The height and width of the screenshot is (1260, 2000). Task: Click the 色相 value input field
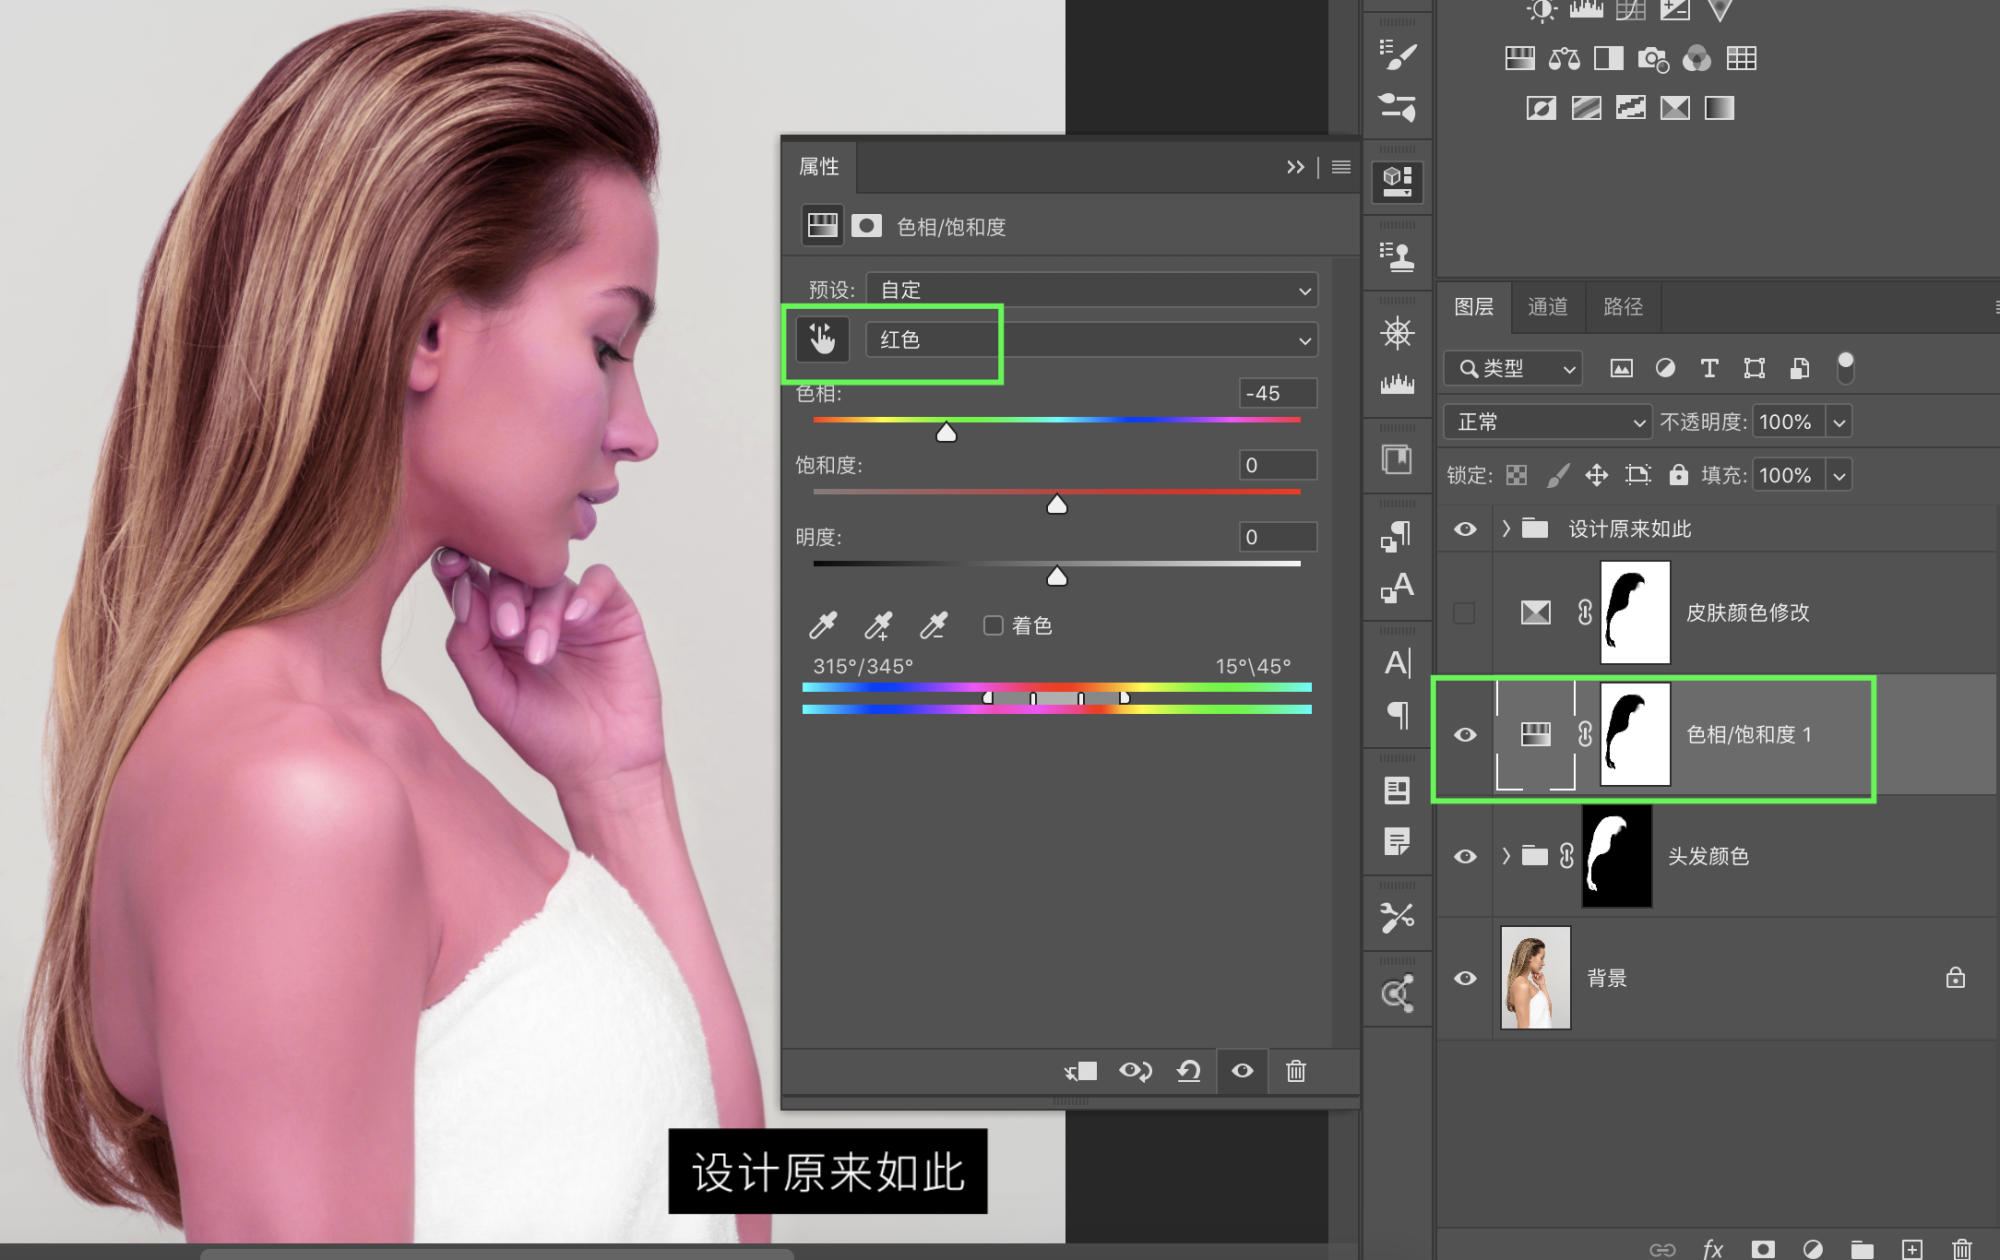pyautogui.click(x=1277, y=393)
